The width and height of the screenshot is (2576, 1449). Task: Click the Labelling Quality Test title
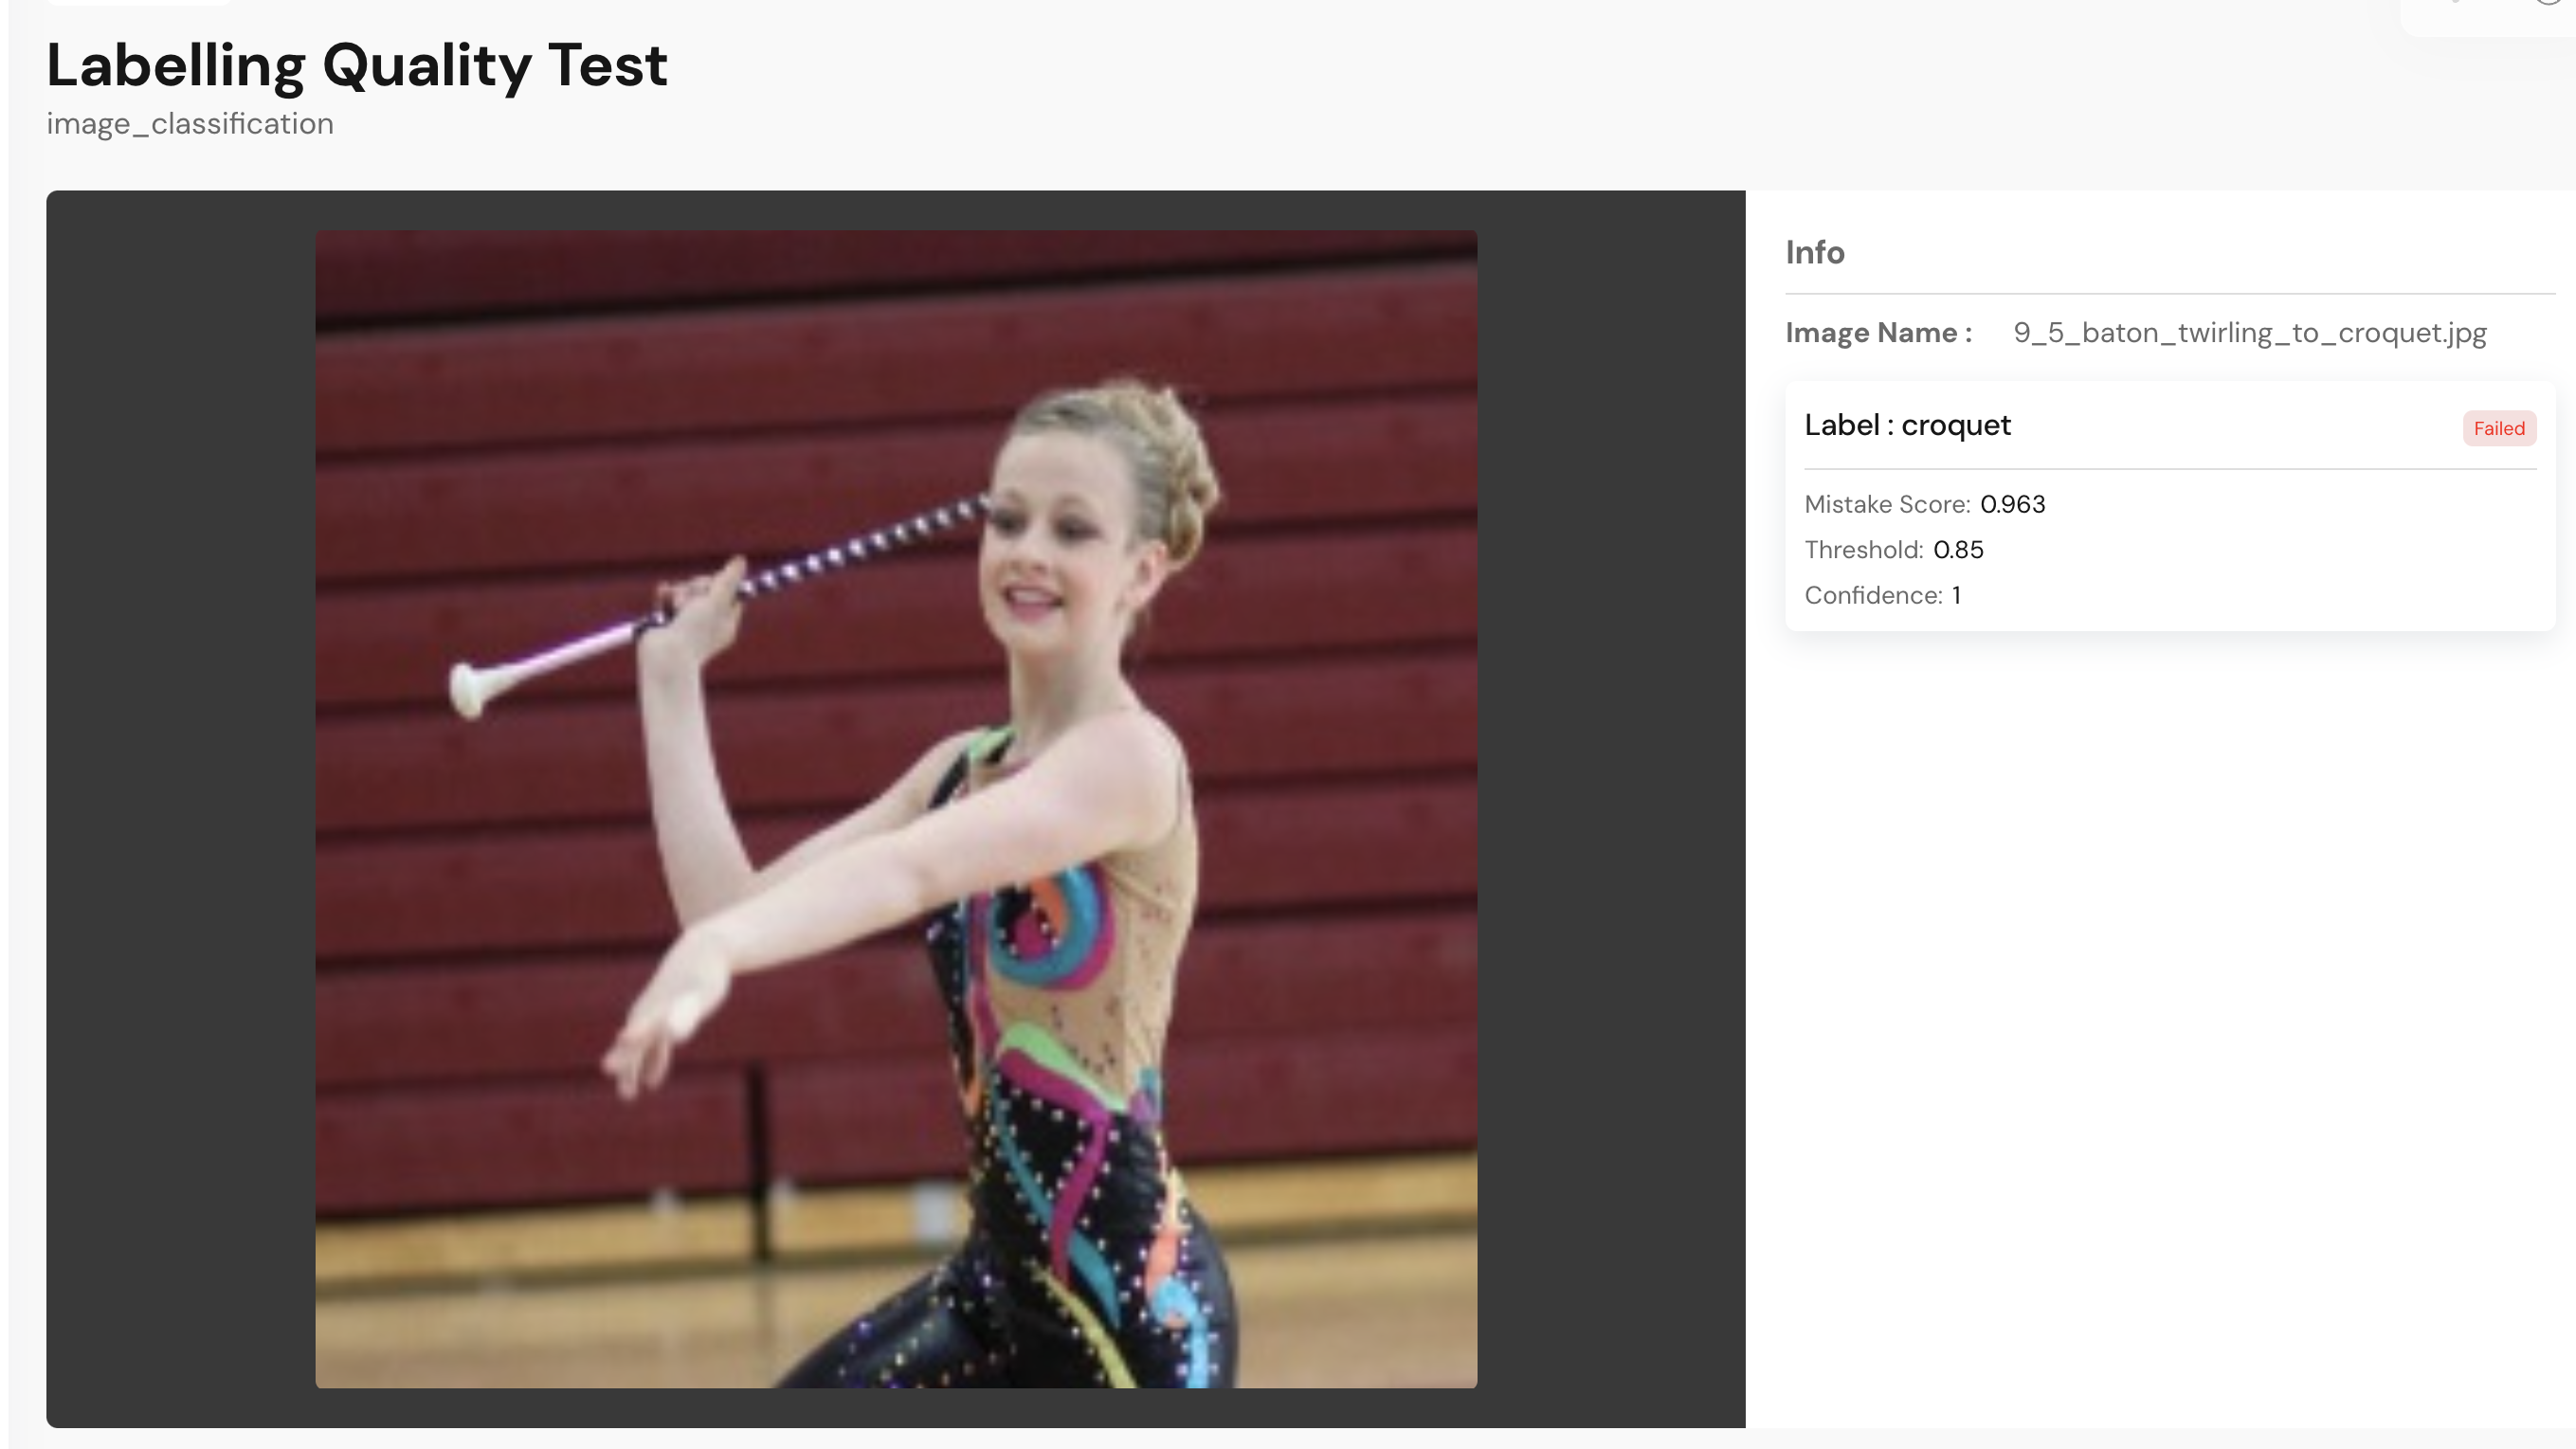(356, 66)
